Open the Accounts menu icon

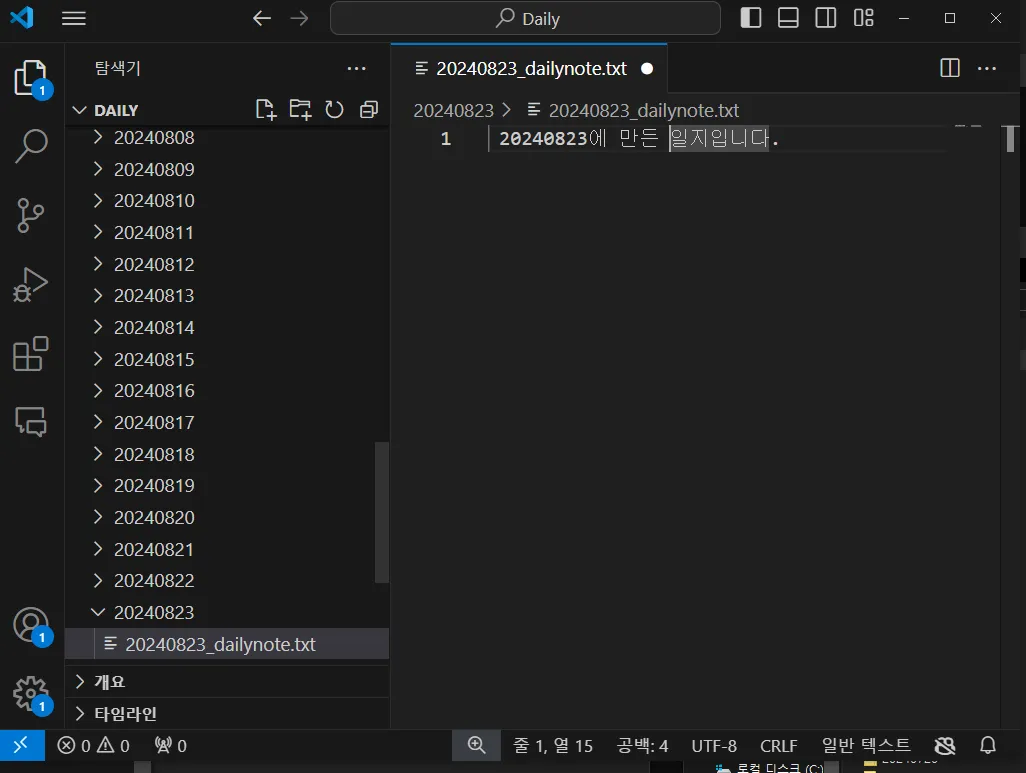[31, 626]
